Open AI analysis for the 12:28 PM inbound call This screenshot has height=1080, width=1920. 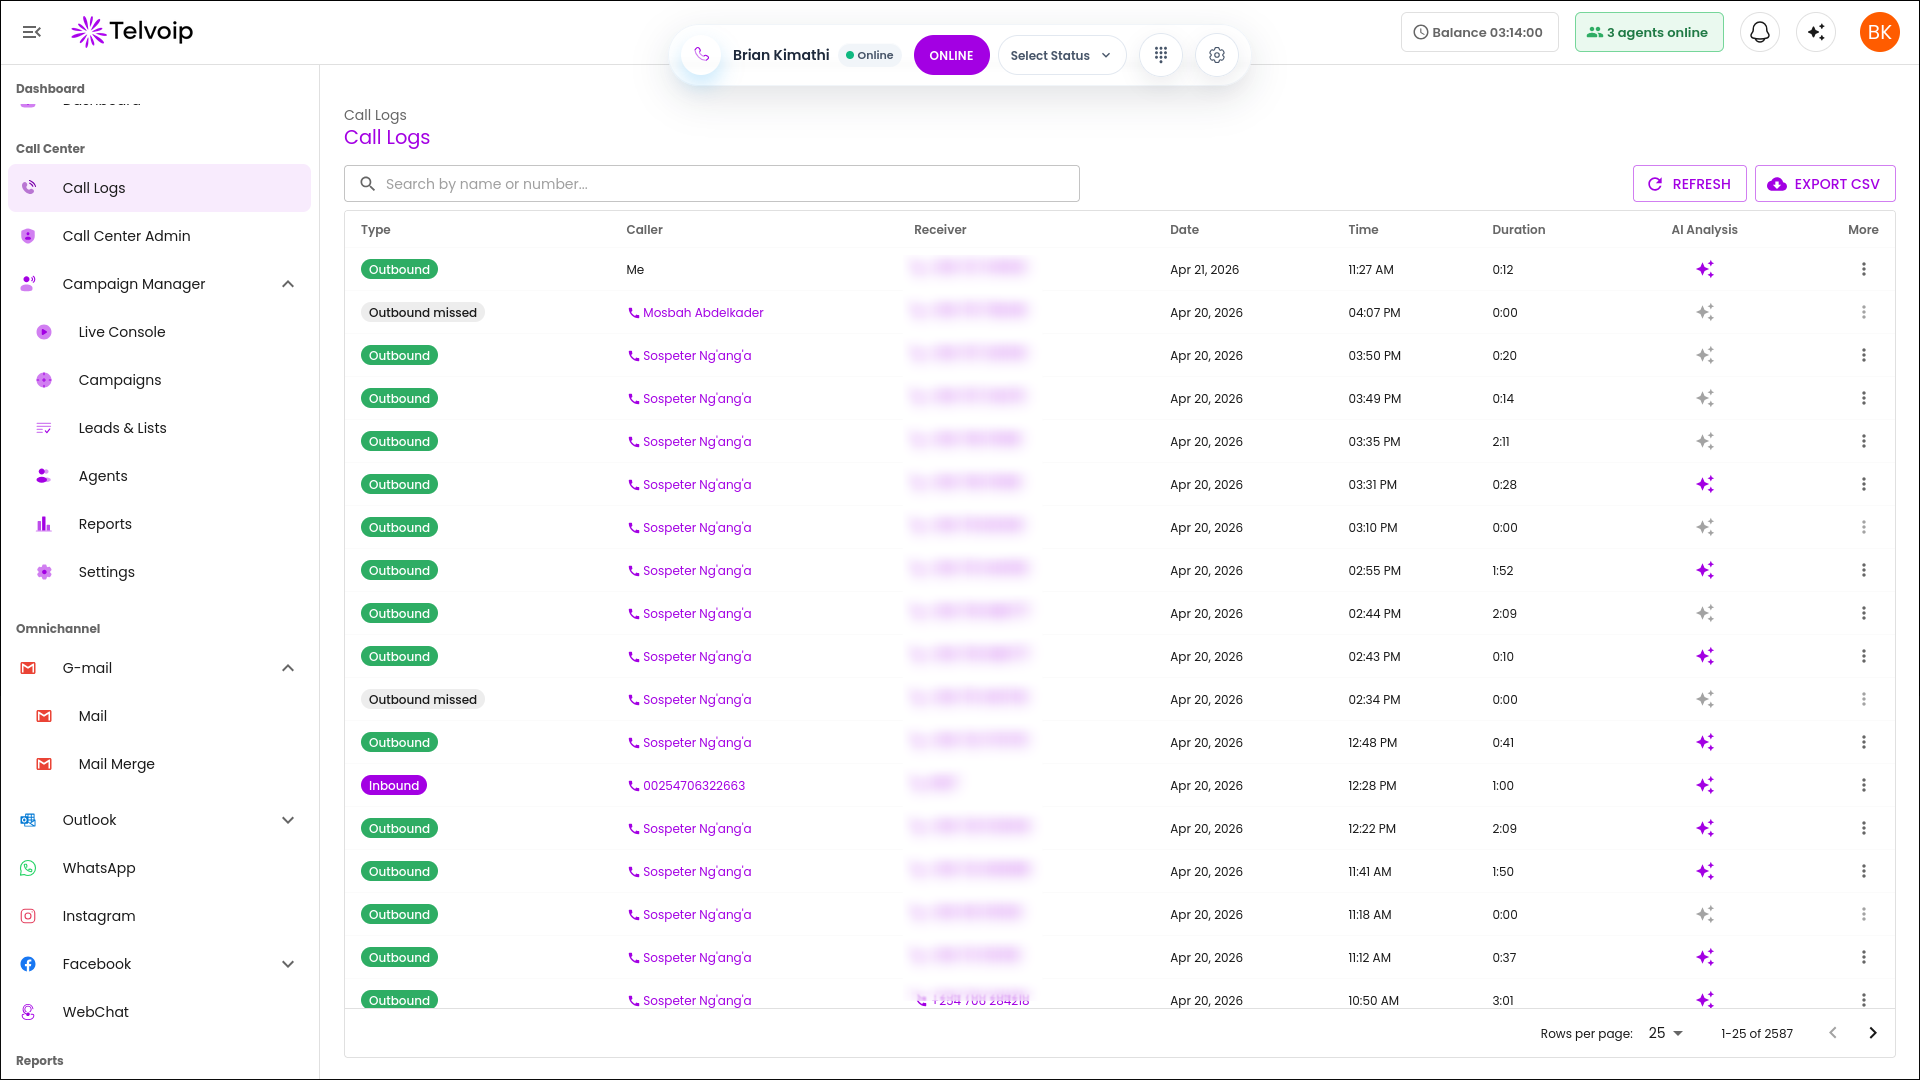click(x=1704, y=785)
